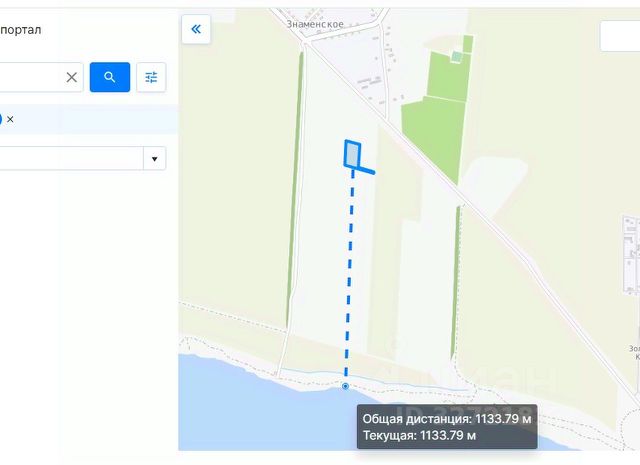640x465 pixels.
Task: Click inside the search input field
Action: (30, 77)
